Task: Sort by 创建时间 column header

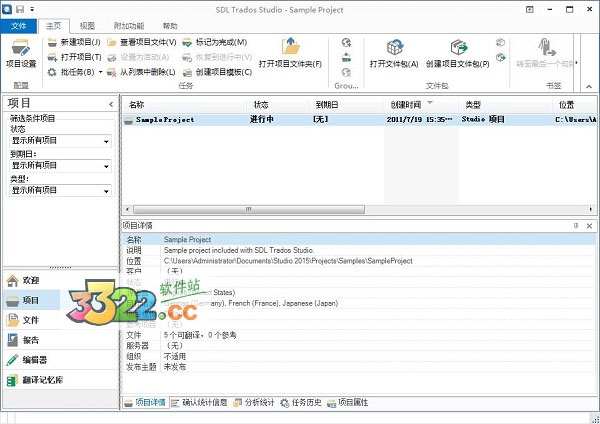Action: point(421,105)
